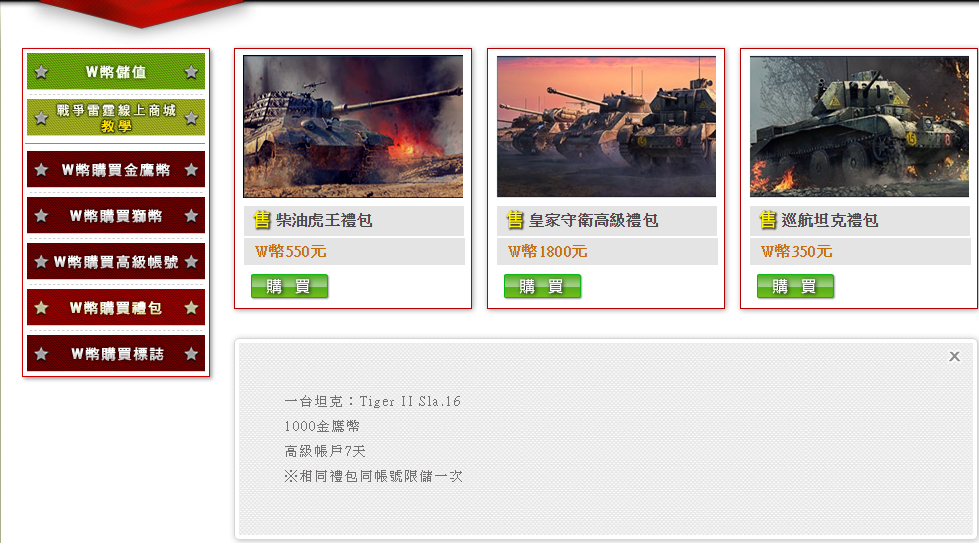Click the left star on 戰爭雷霆線上商城教學

tap(42, 117)
